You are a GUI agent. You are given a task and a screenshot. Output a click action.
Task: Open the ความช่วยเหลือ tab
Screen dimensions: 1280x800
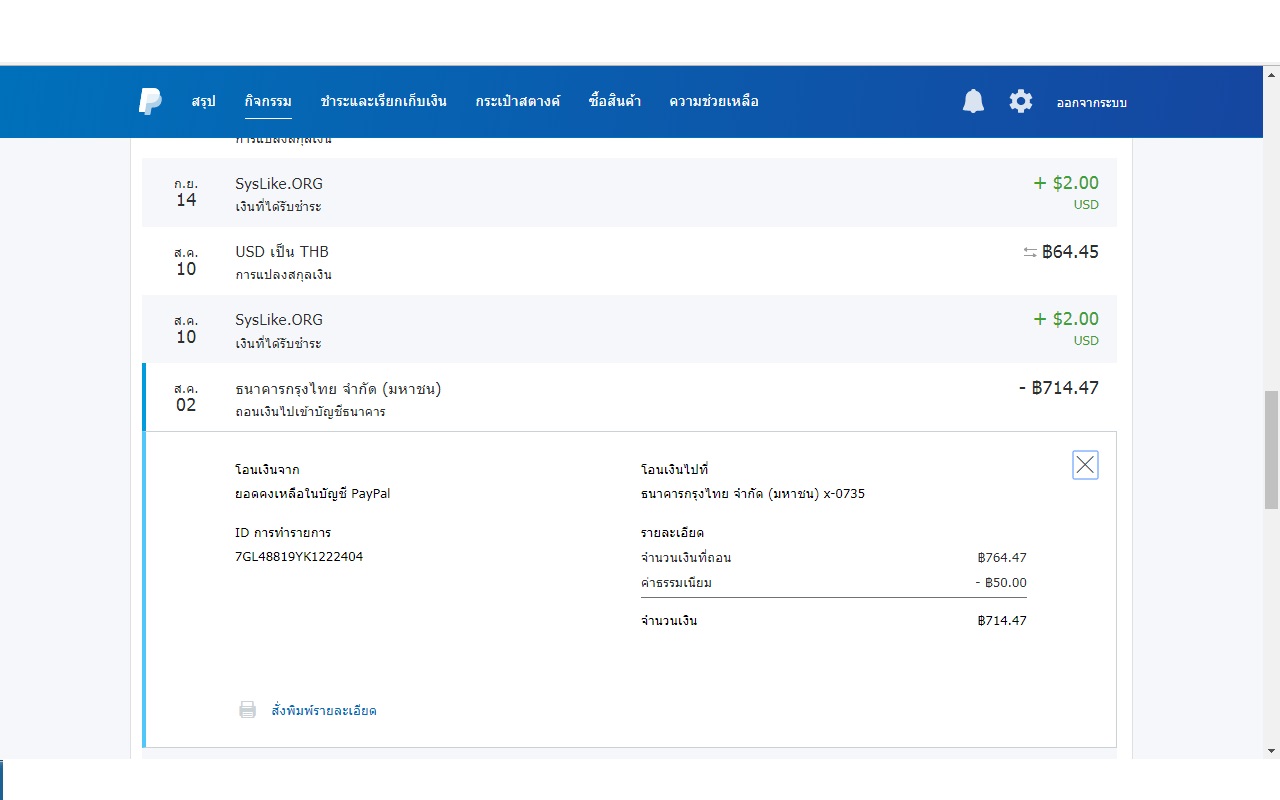[x=714, y=101]
